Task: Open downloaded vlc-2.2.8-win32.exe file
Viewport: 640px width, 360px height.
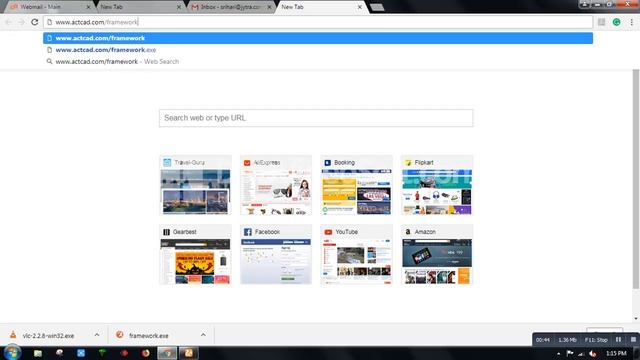Action: tap(48, 336)
